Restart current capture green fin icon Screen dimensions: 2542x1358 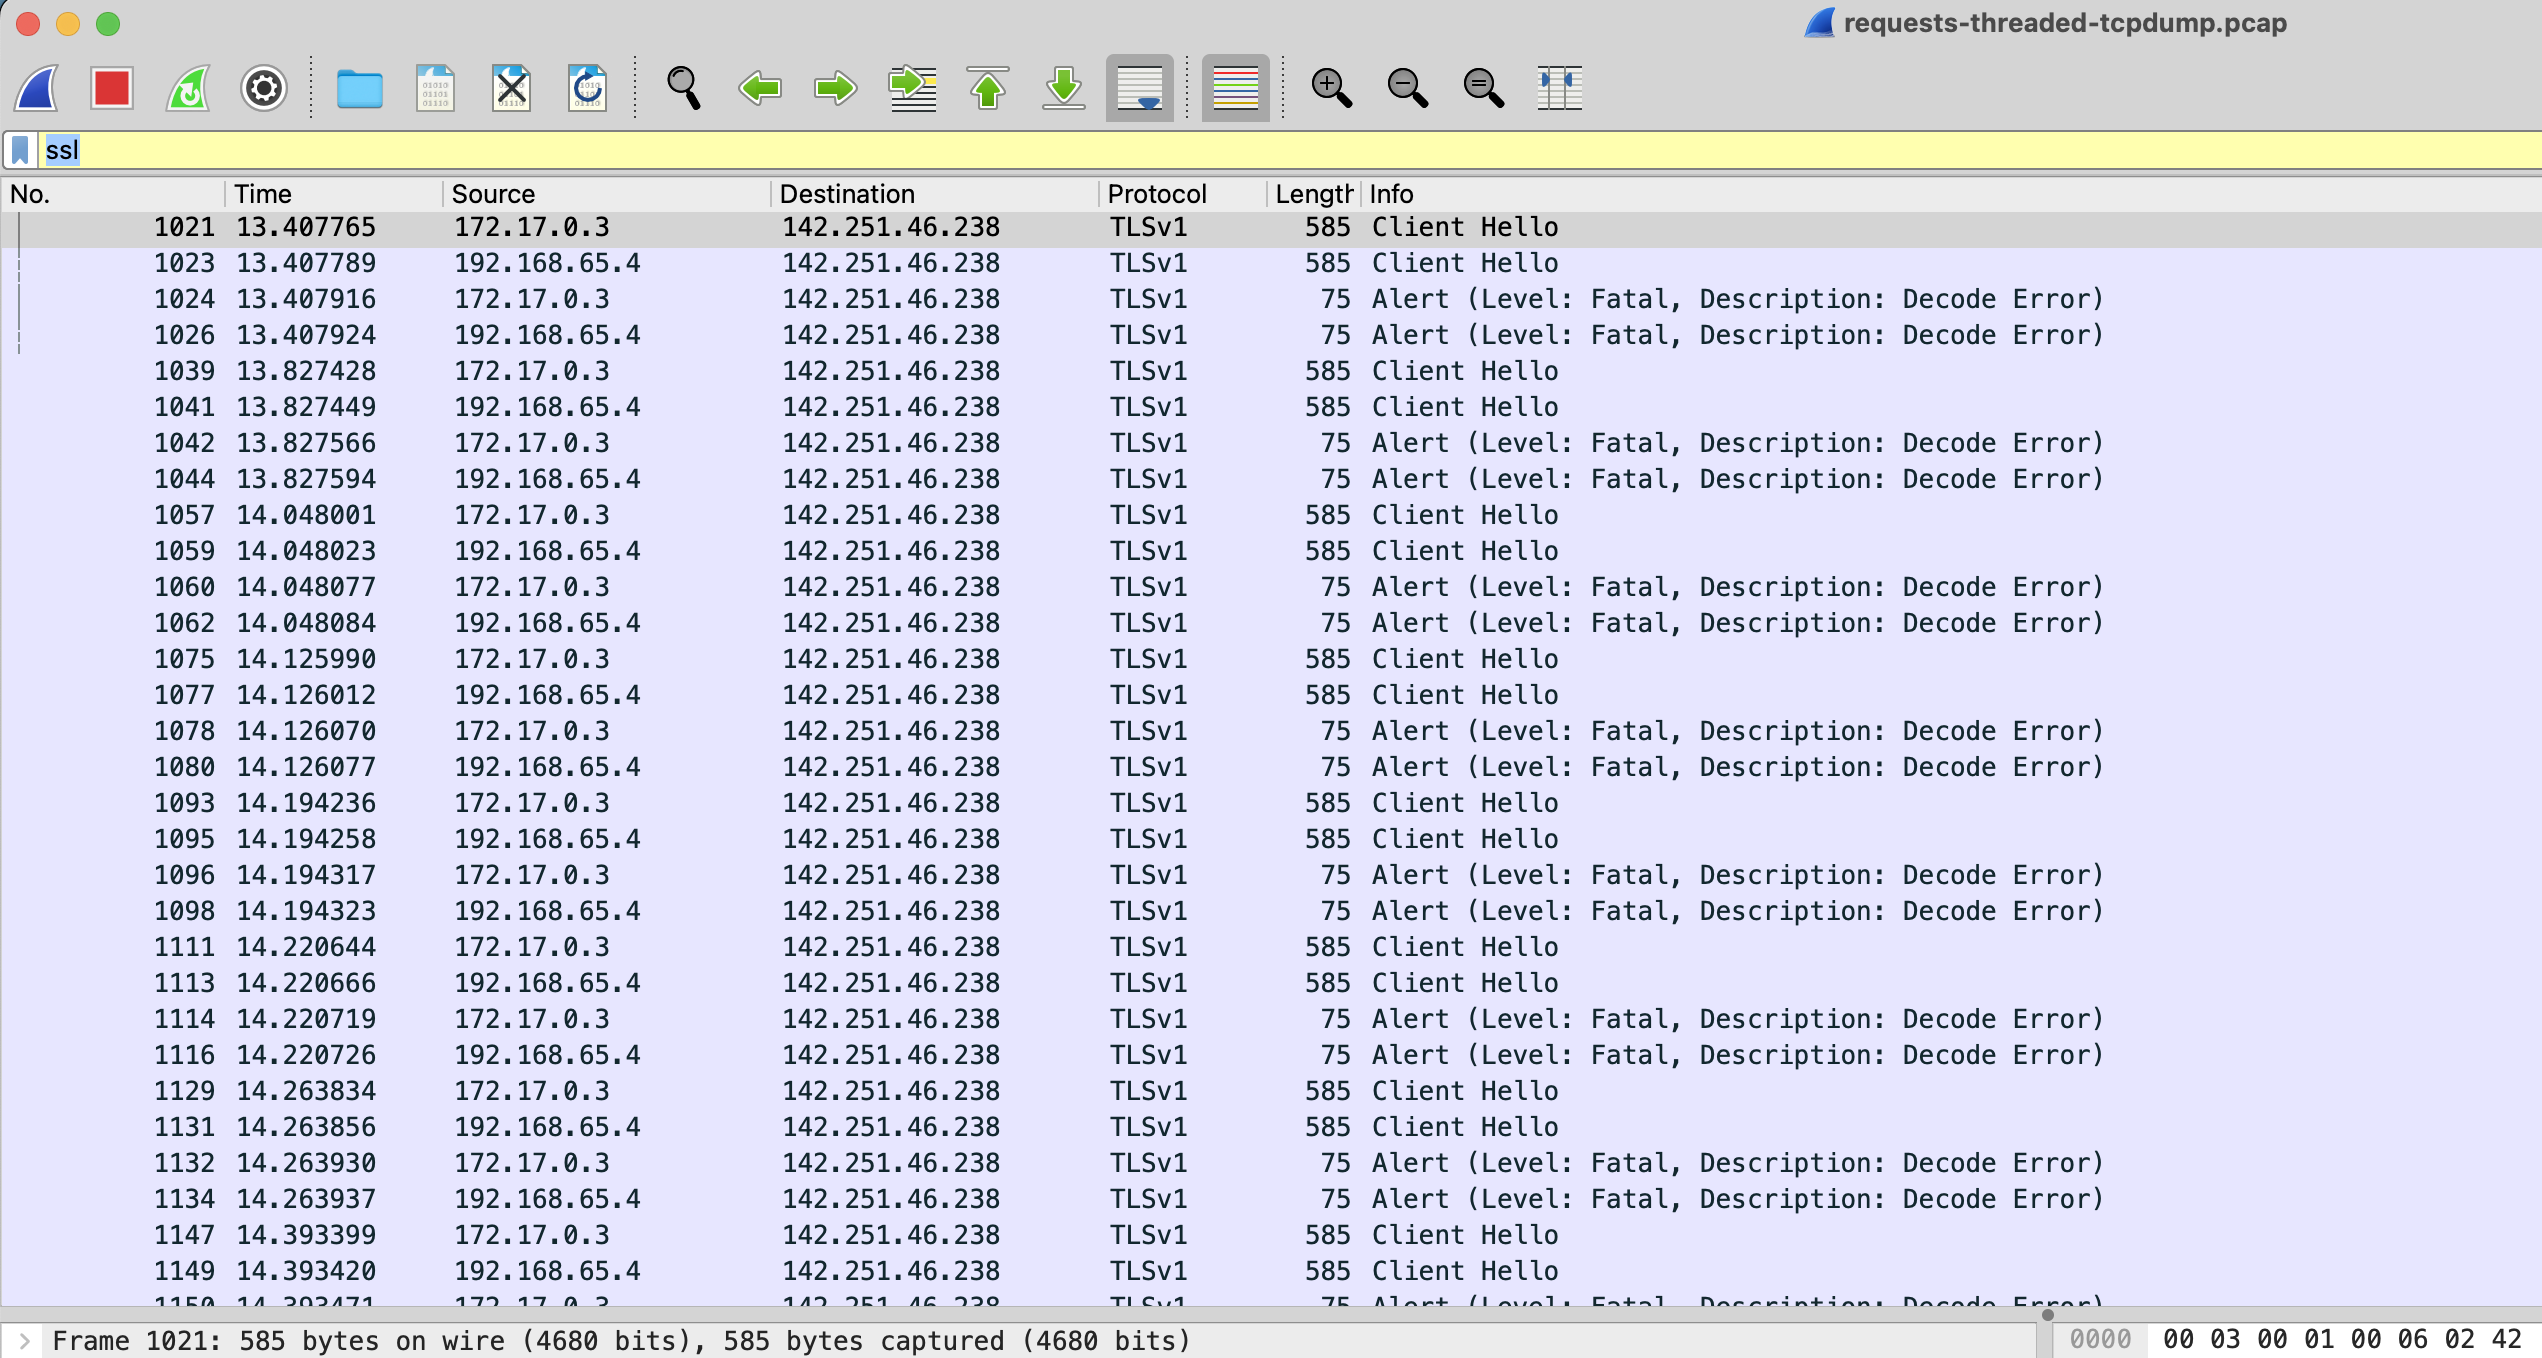188,88
